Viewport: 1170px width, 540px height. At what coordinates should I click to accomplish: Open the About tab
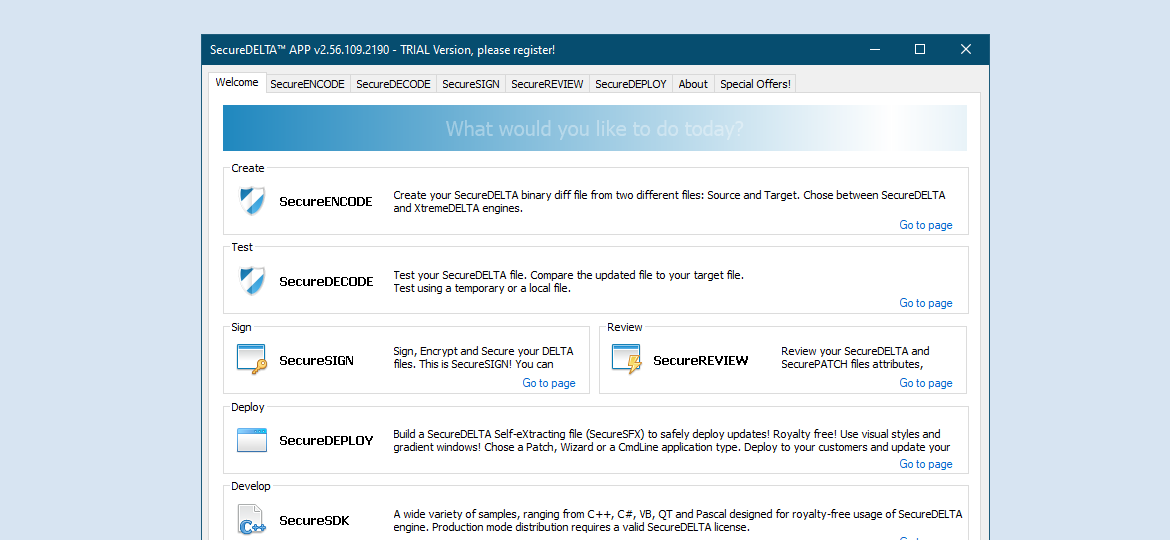pos(693,84)
